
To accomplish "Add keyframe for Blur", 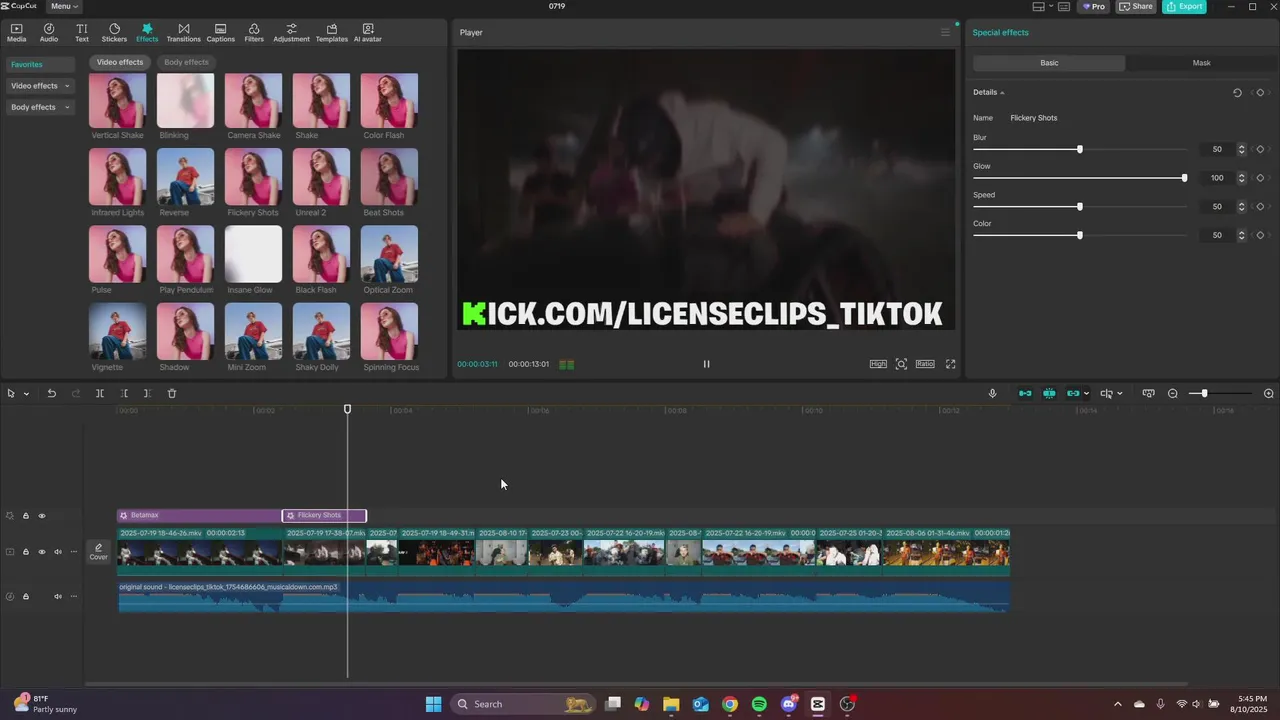I will click(x=1260, y=149).
